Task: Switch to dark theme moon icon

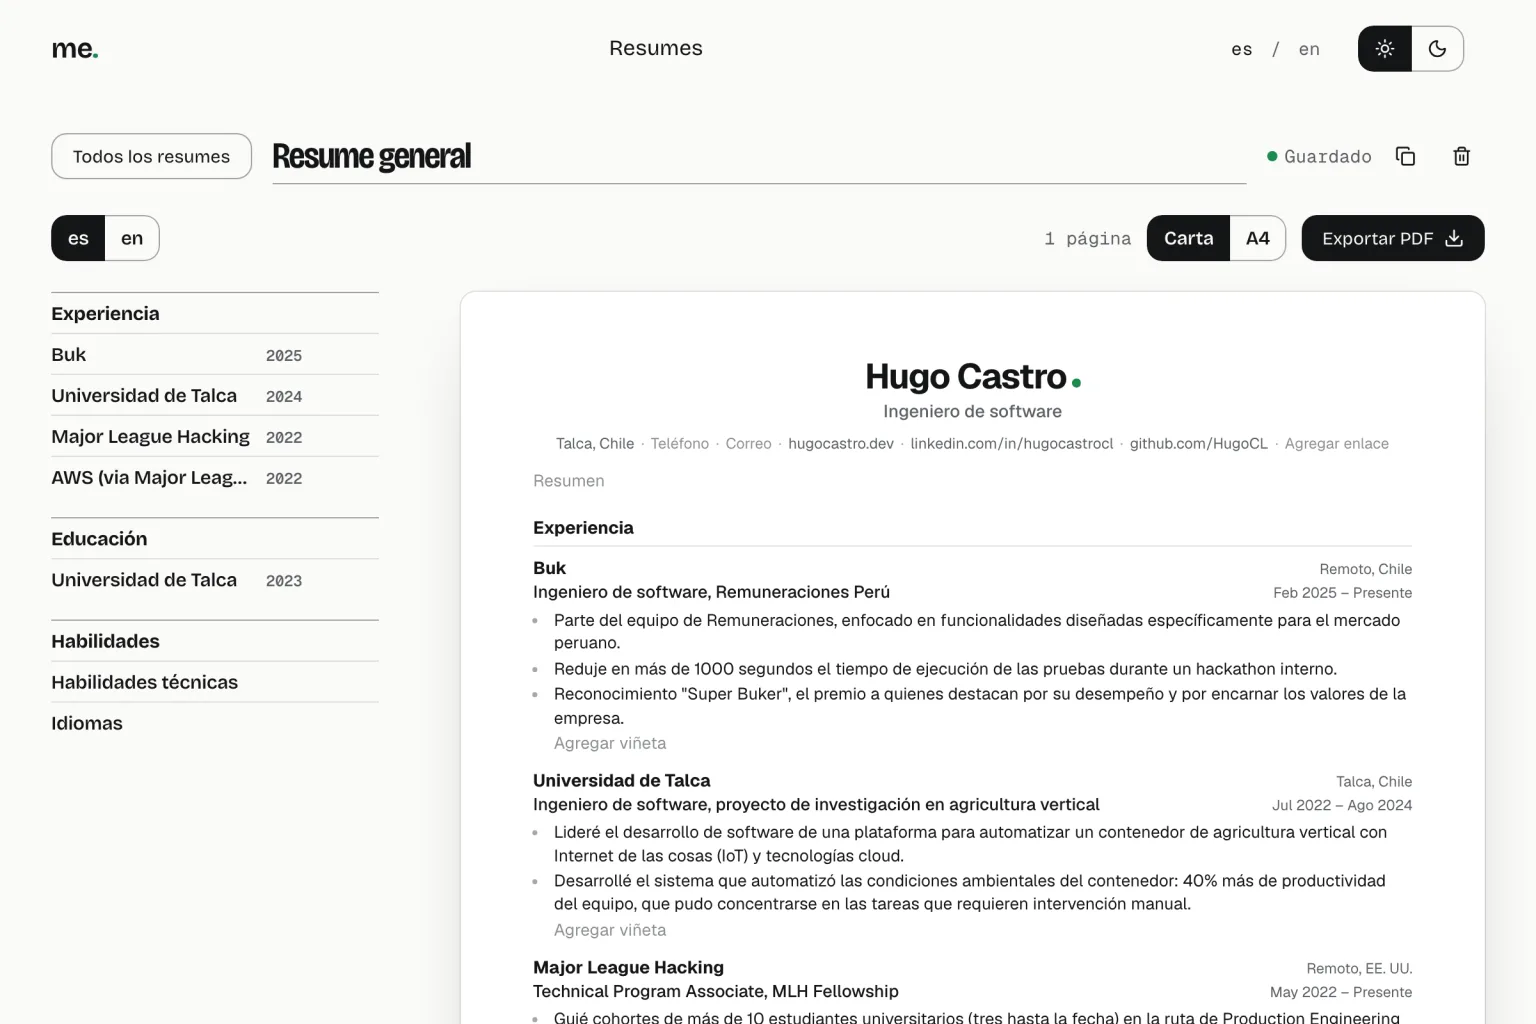Action: (x=1438, y=48)
